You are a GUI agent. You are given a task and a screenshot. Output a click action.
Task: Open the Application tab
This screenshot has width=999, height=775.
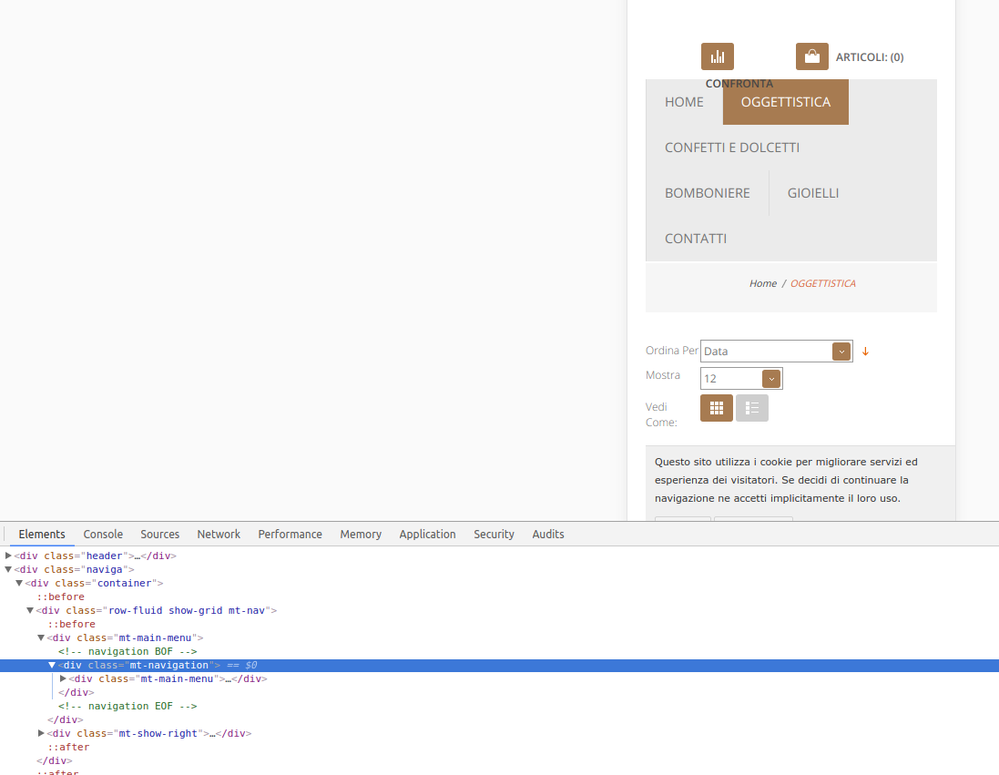[427, 534]
